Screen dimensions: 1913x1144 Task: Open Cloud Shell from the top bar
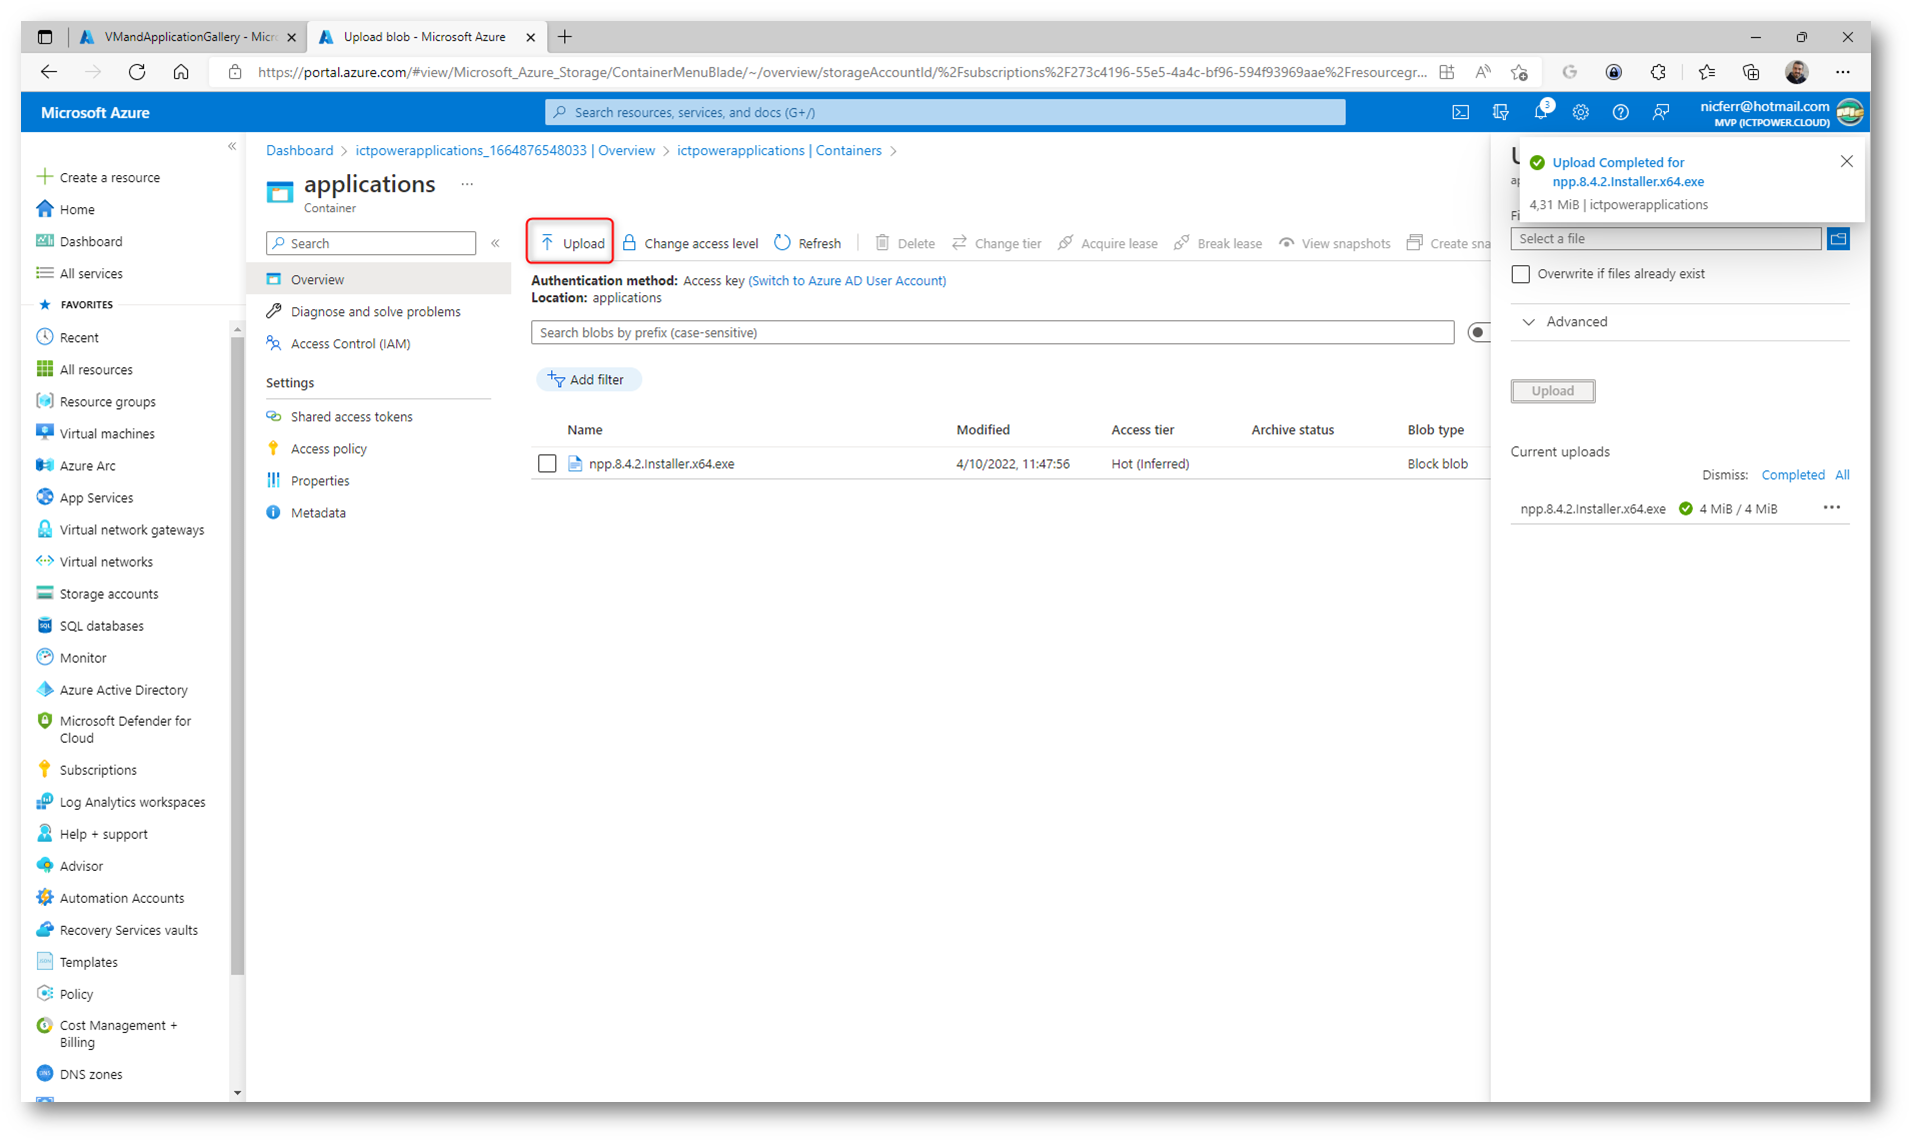point(1460,113)
